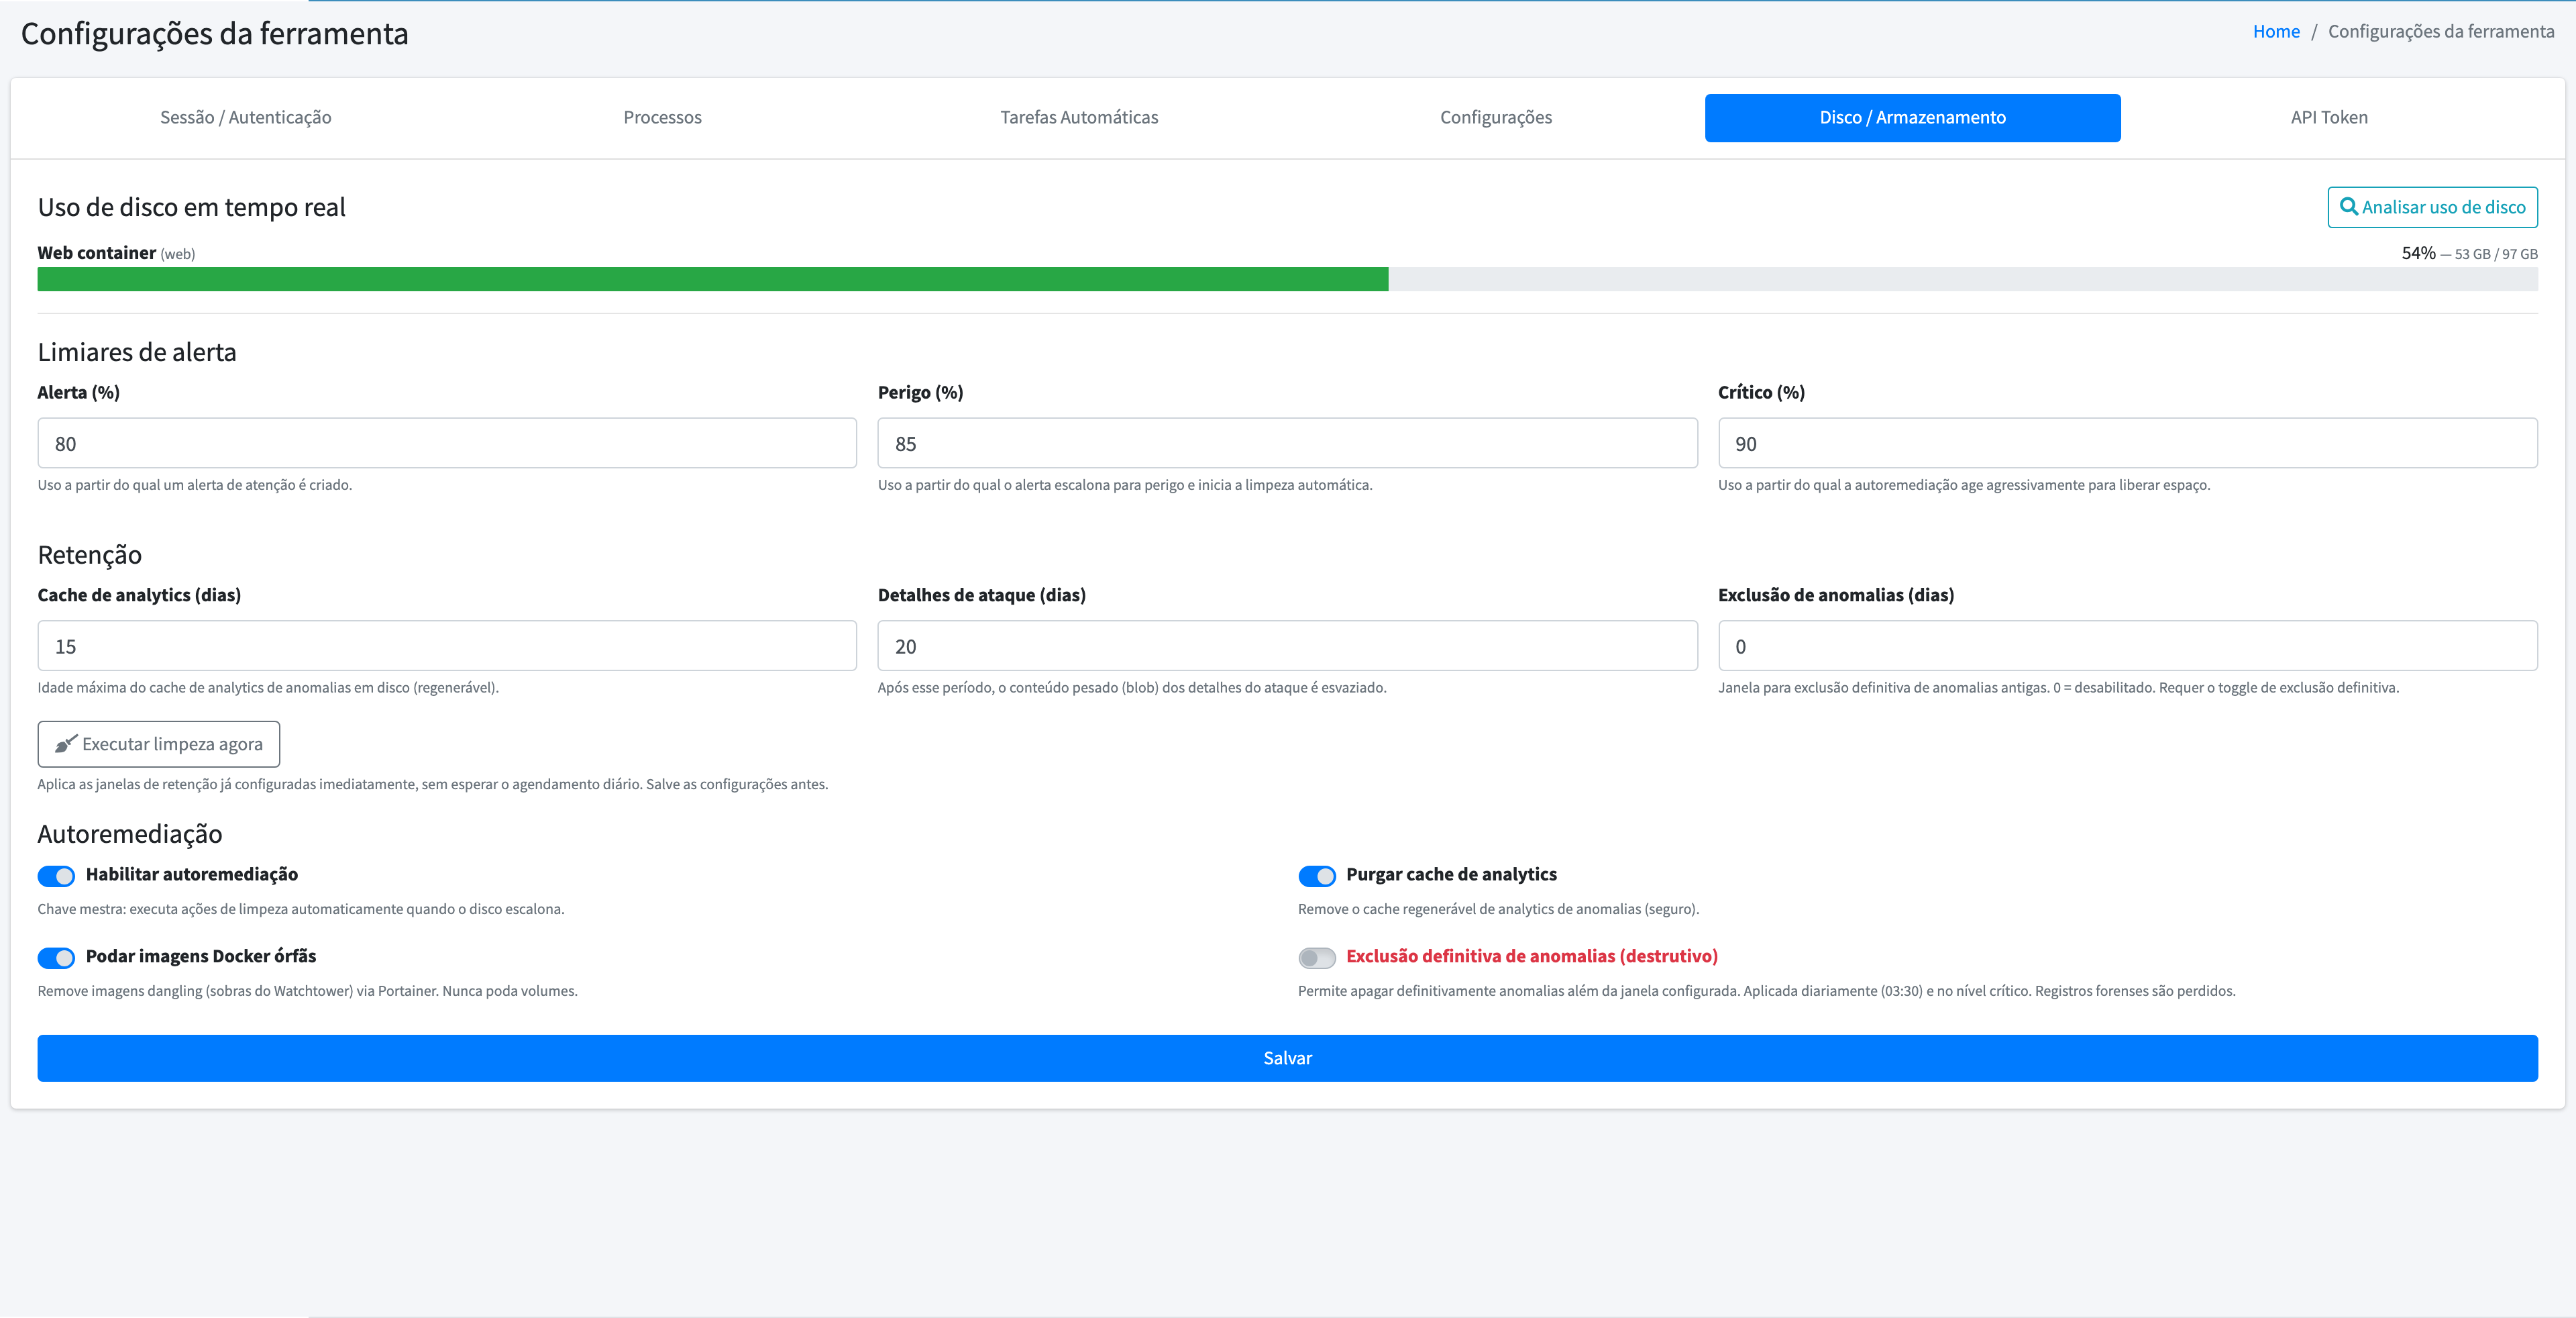Turn off Podar imagens Docker órfãs
2576x1318 pixels.
pyautogui.click(x=56, y=958)
